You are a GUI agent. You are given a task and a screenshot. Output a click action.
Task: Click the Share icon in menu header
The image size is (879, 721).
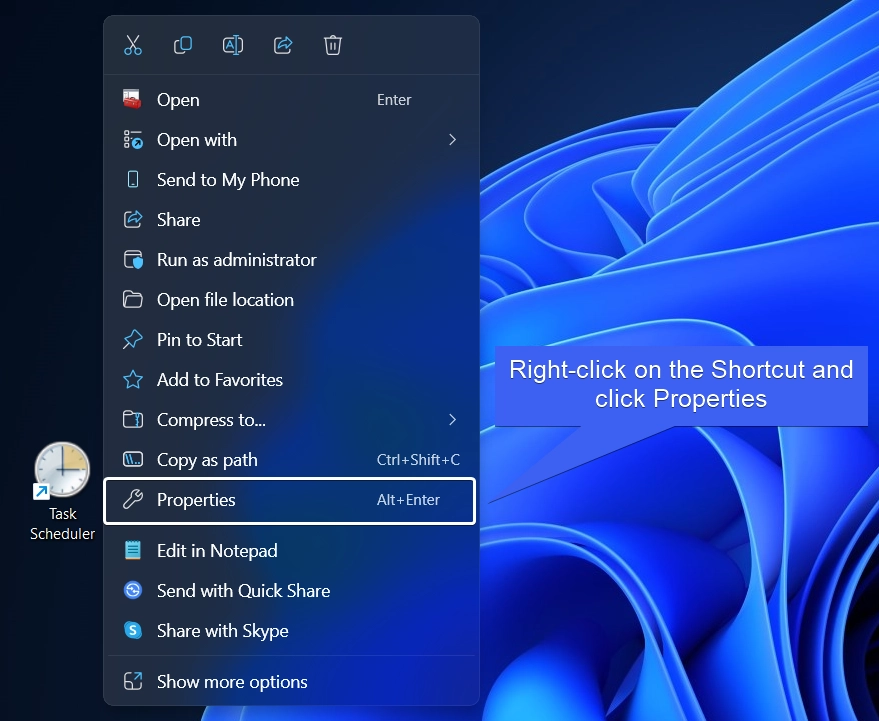coord(283,45)
